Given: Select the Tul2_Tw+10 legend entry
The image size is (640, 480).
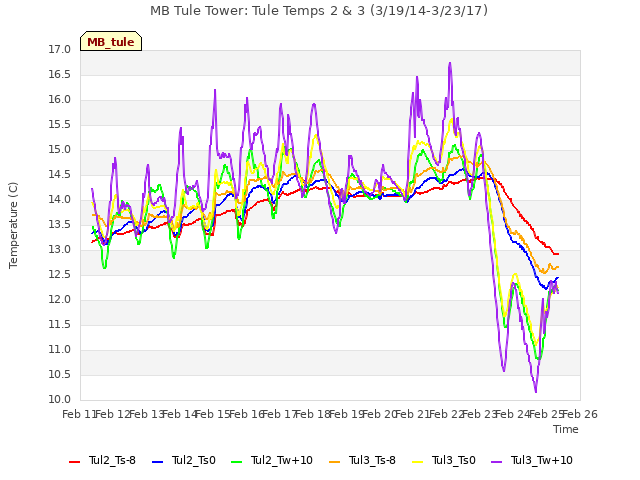Looking at the screenshot, I should pos(272,460).
